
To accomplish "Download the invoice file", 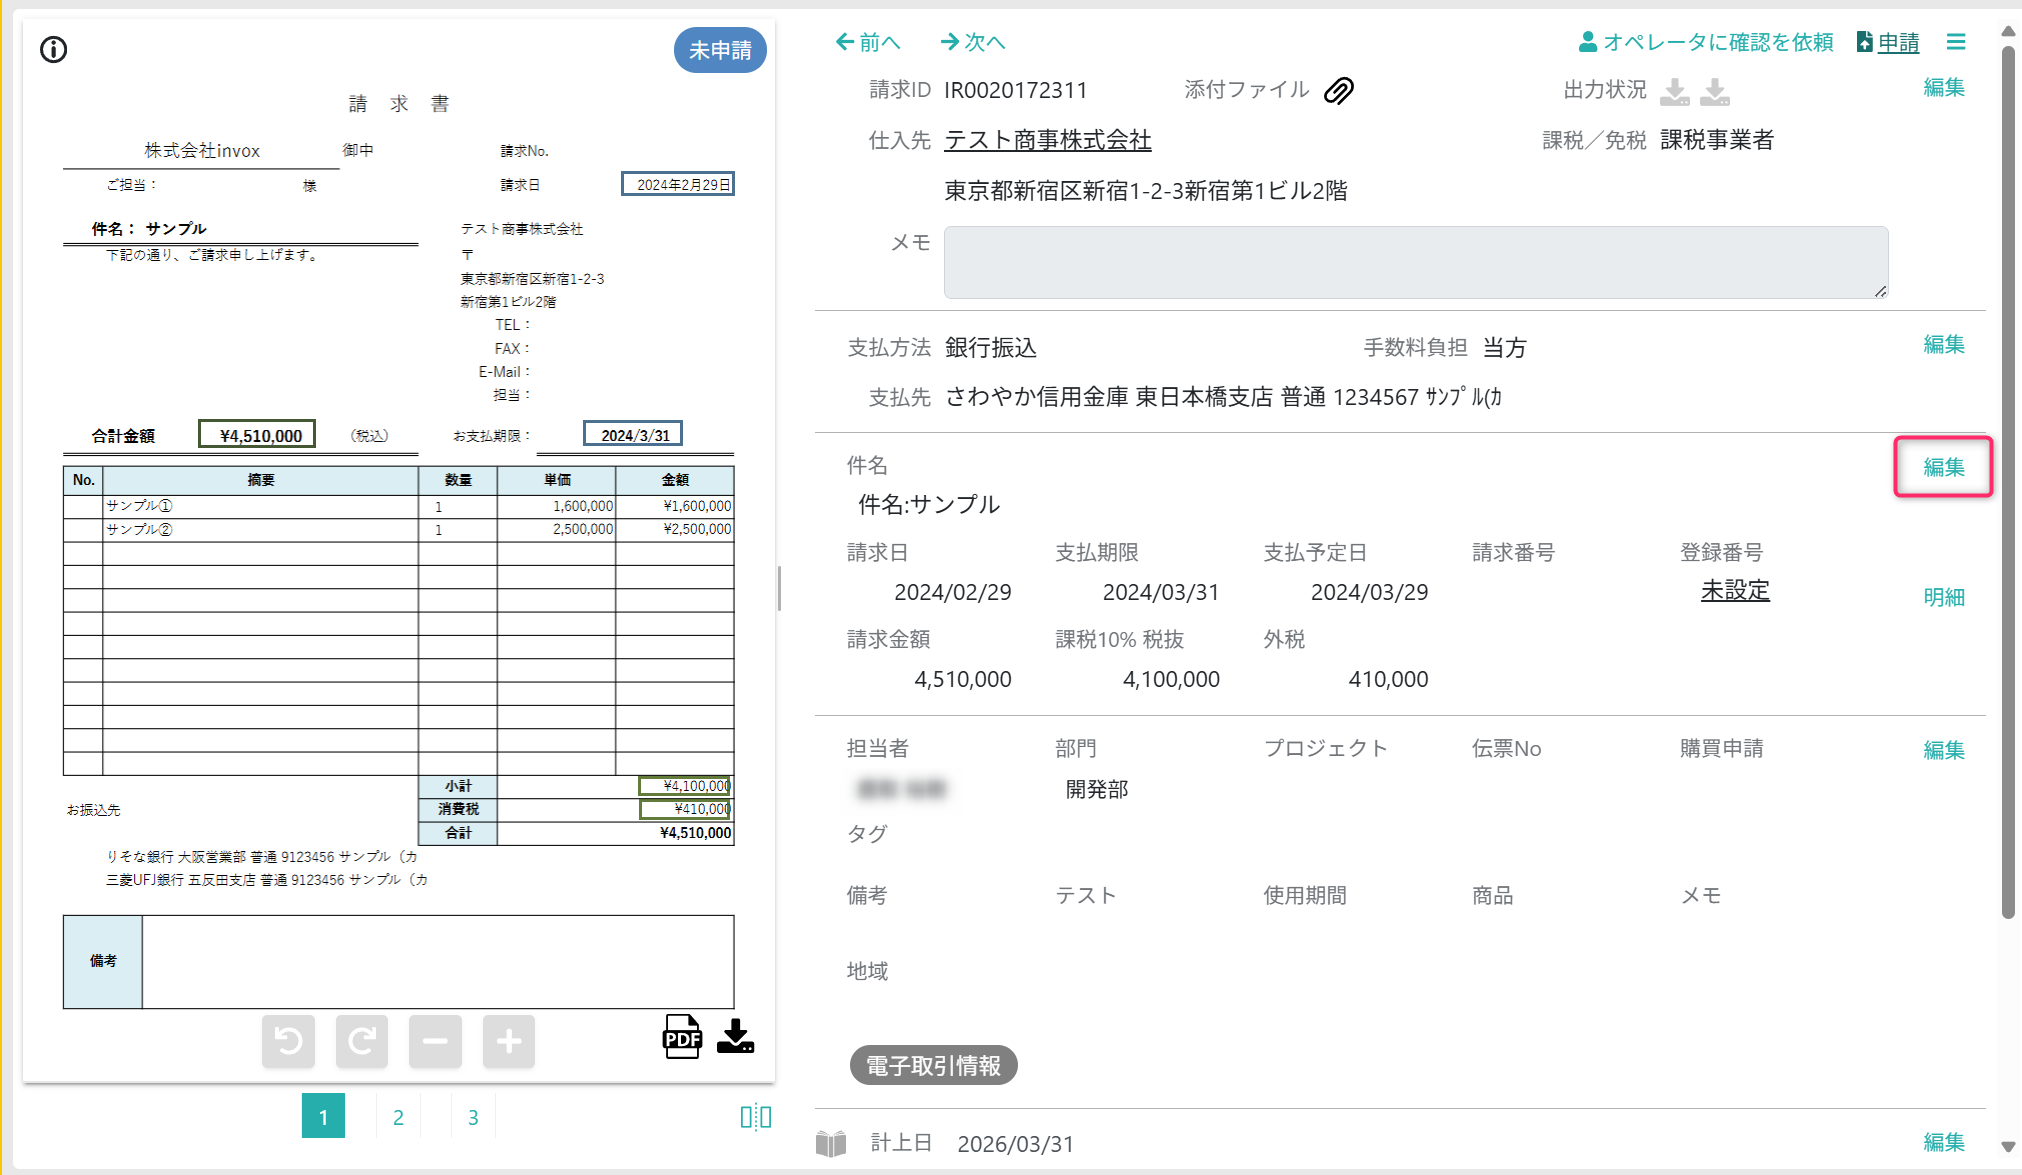I will [735, 1037].
